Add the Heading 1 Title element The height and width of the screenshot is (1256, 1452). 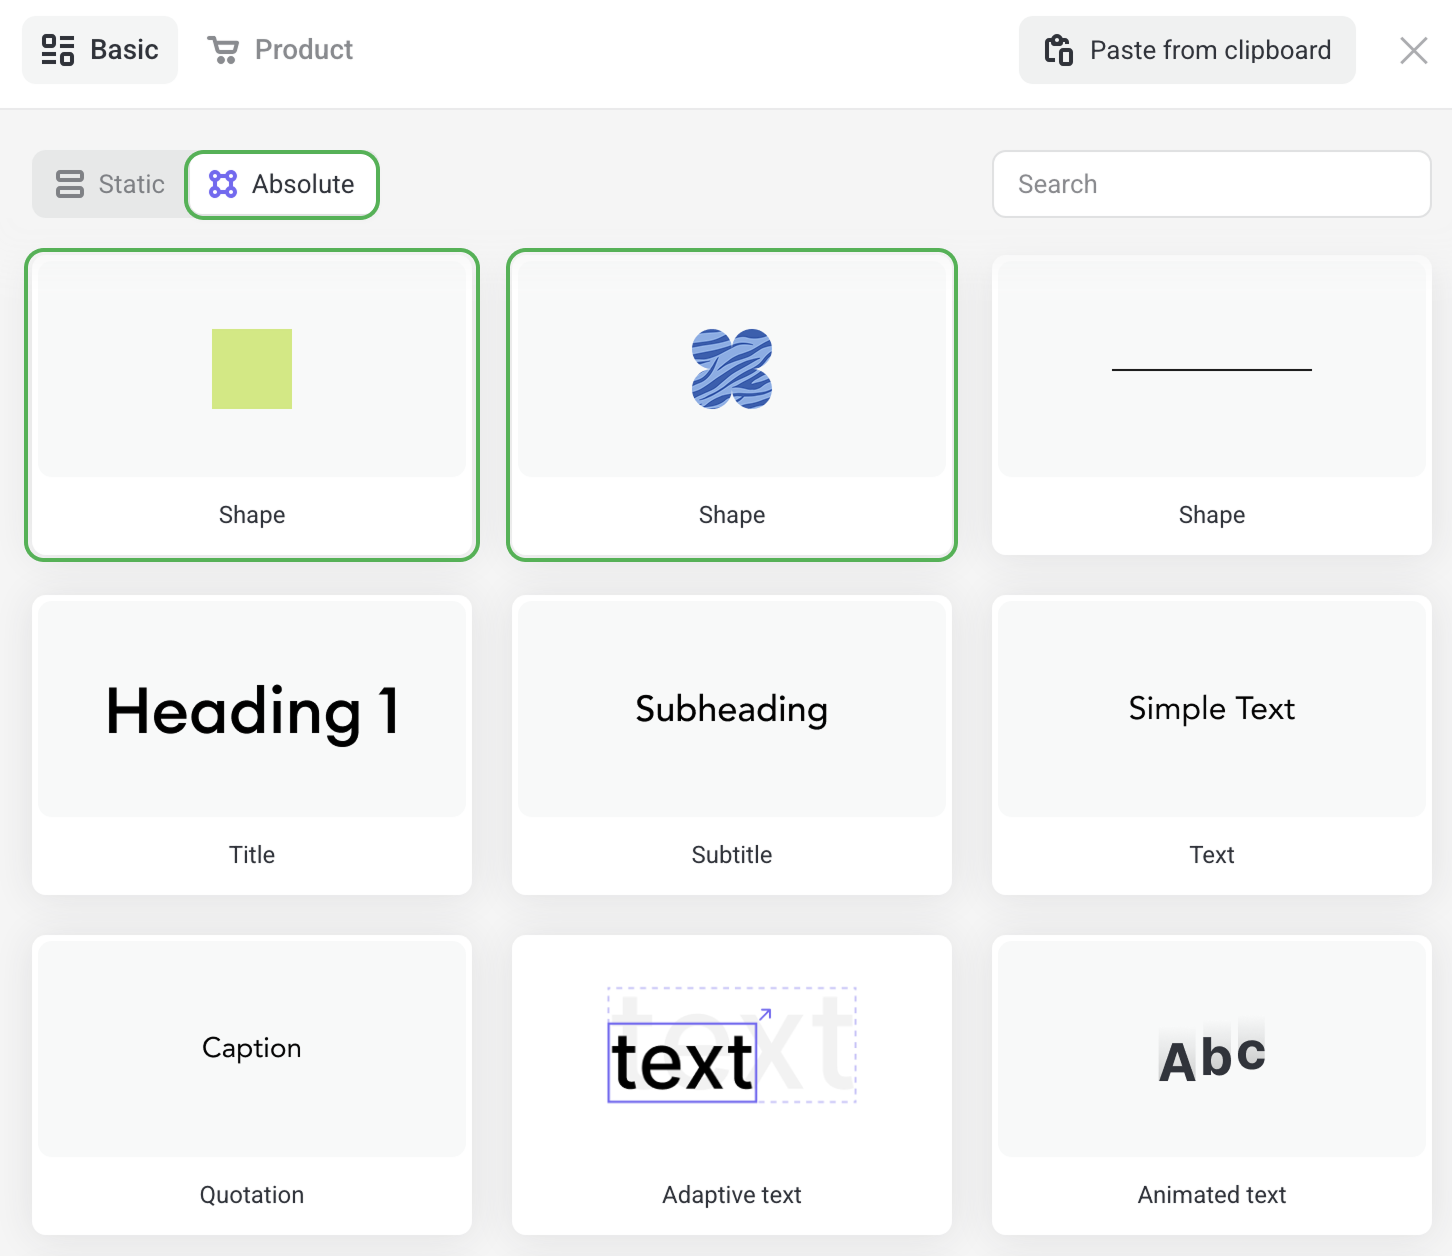[252, 744]
